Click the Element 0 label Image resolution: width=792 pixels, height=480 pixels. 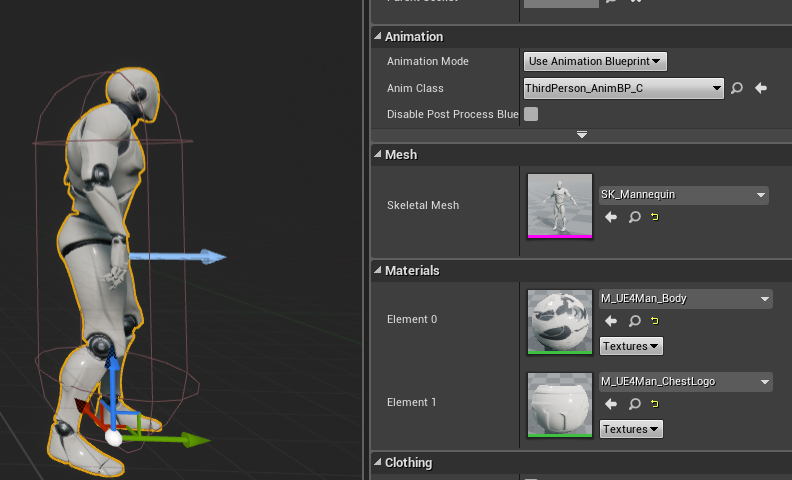click(x=412, y=319)
